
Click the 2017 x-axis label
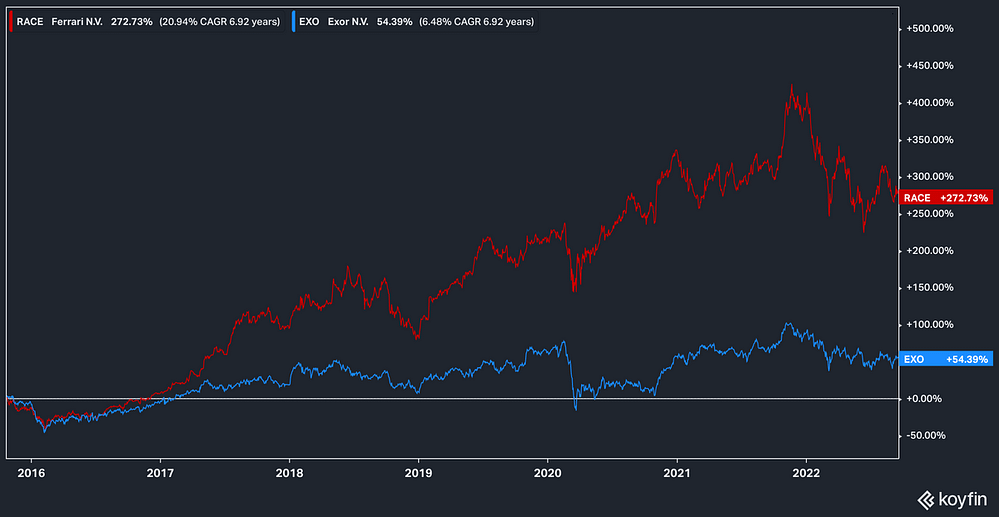161,474
